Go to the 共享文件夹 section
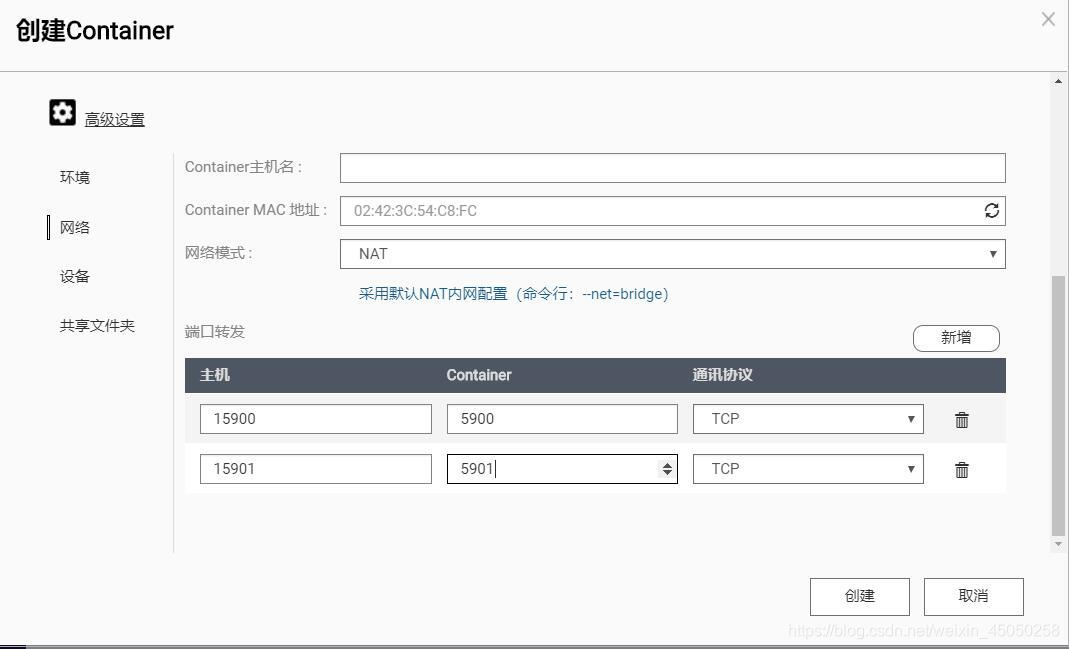The height and width of the screenshot is (649, 1069). tap(97, 326)
